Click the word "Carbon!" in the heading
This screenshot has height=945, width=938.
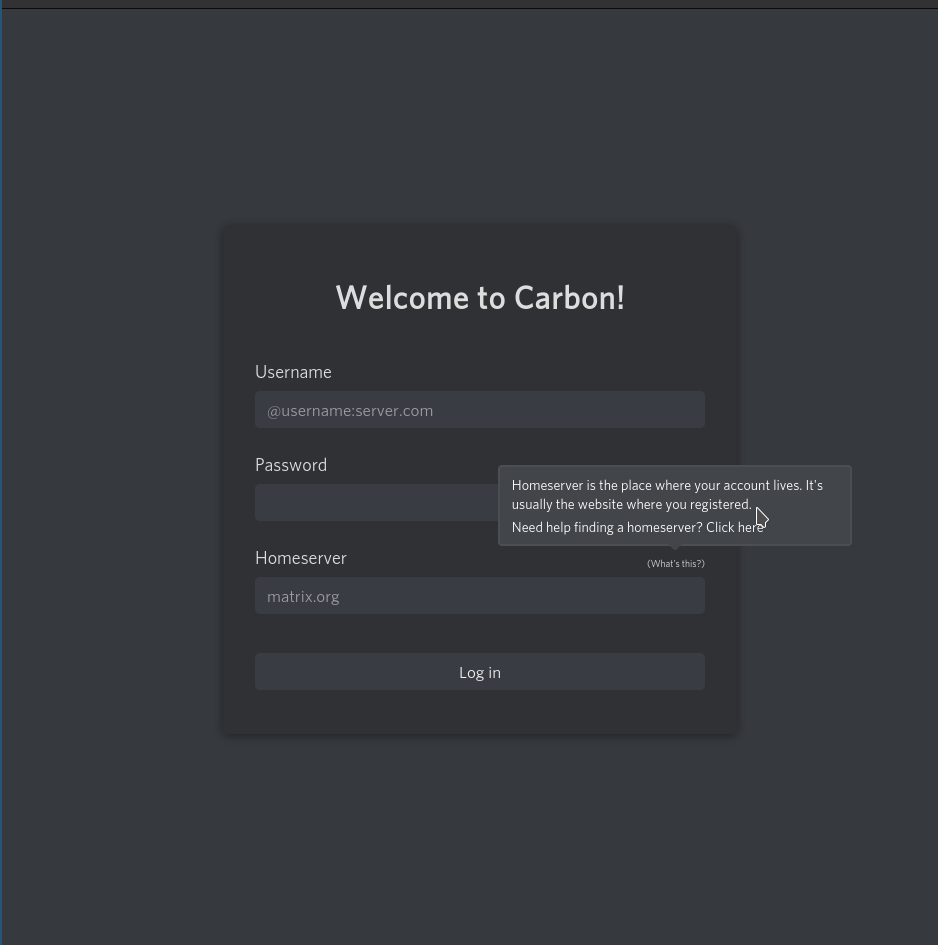pos(569,298)
